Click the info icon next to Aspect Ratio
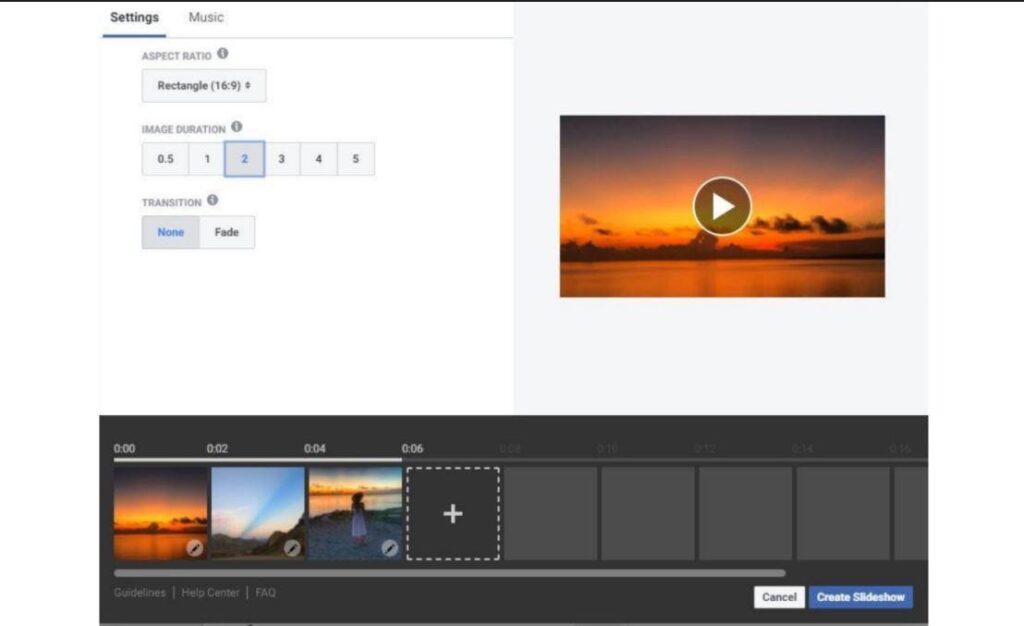The height and width of the screenshot is (626, 1024). point(222,54)
